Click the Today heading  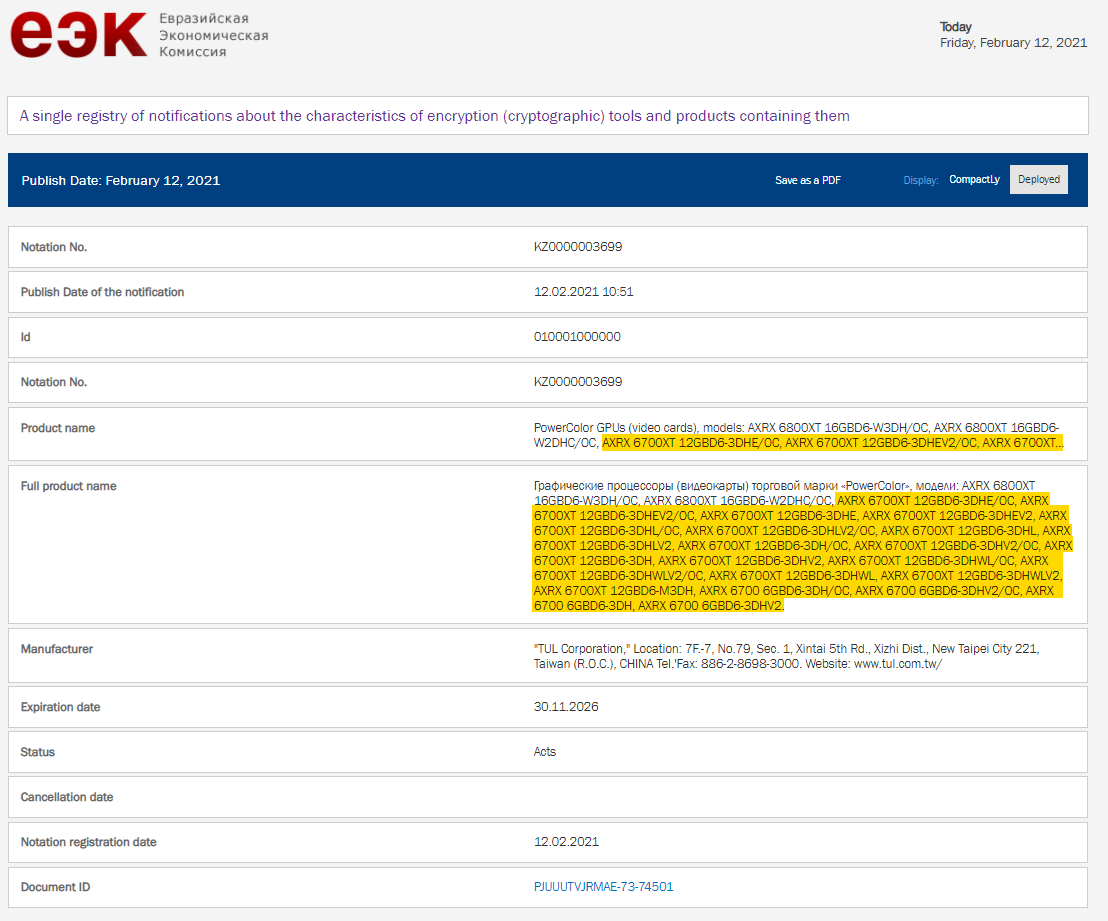tap(955, 26)
